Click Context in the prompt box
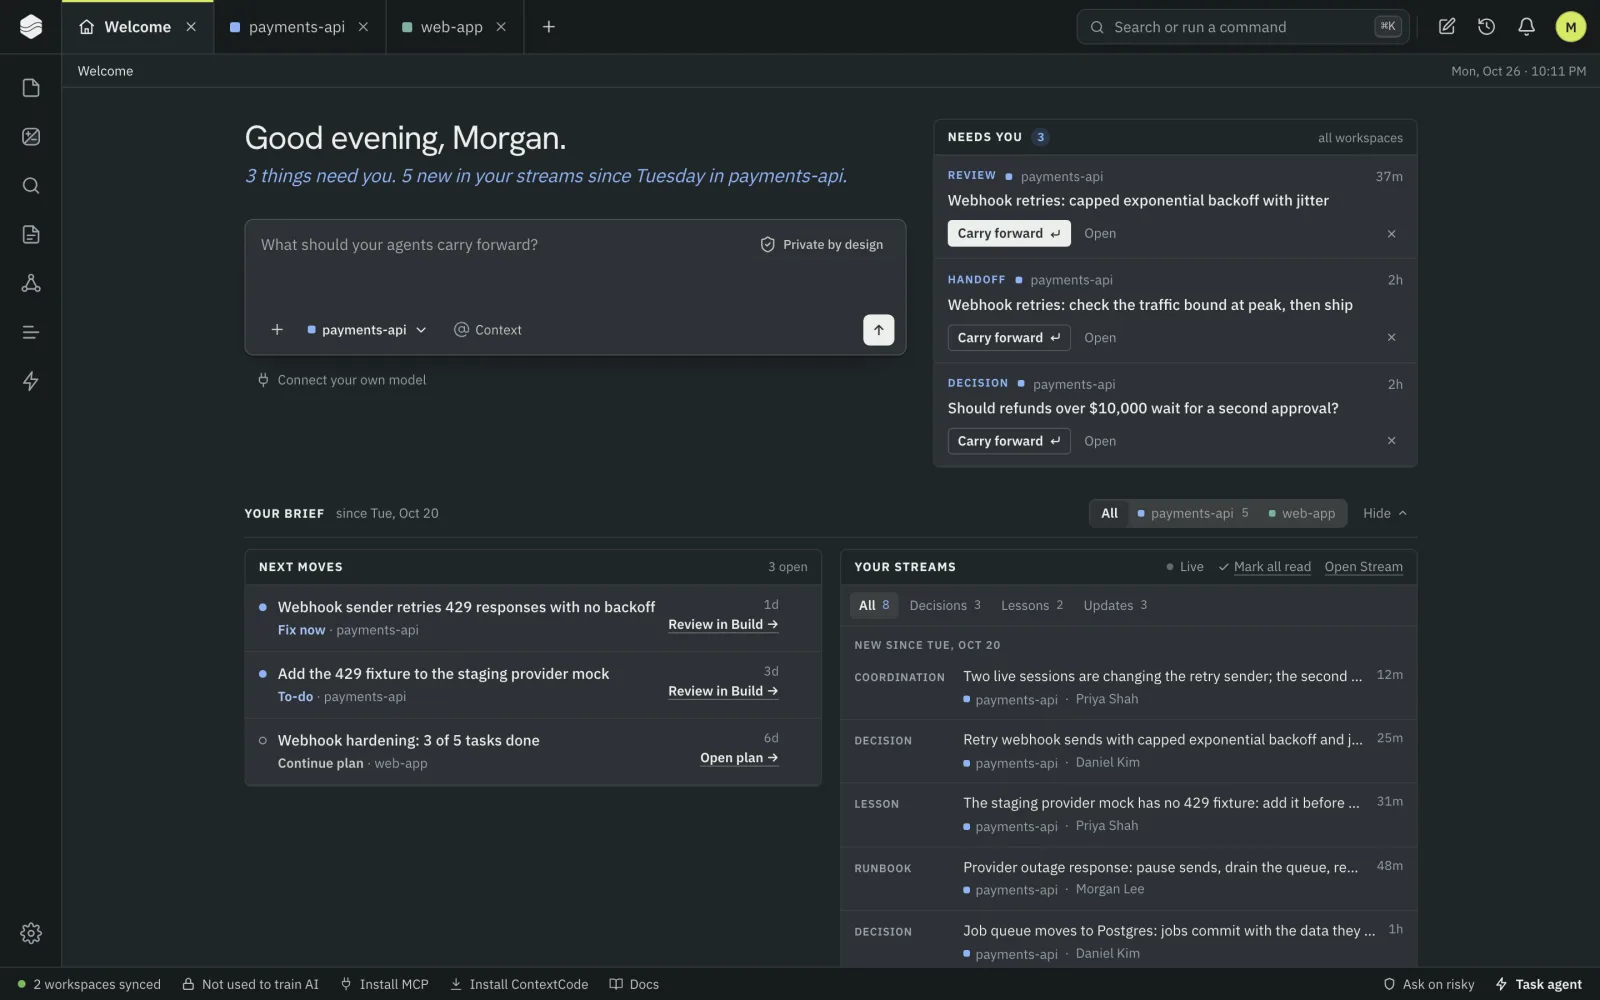 [488, 330]
